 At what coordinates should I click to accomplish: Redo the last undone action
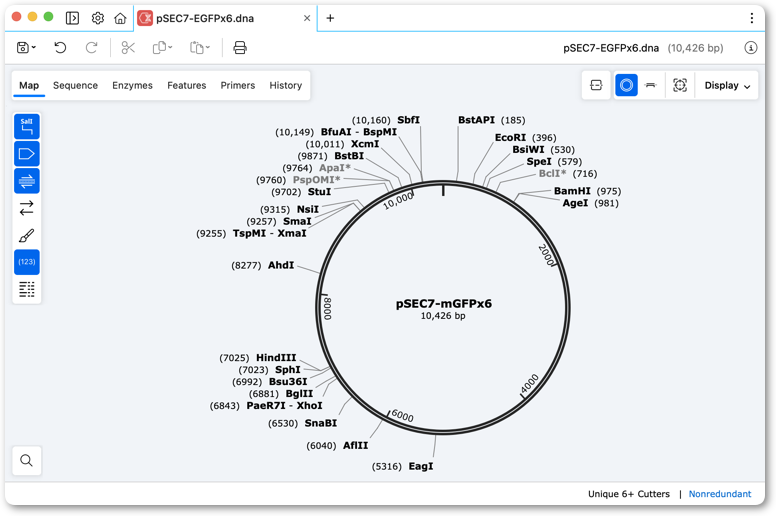tap(91, 47)
